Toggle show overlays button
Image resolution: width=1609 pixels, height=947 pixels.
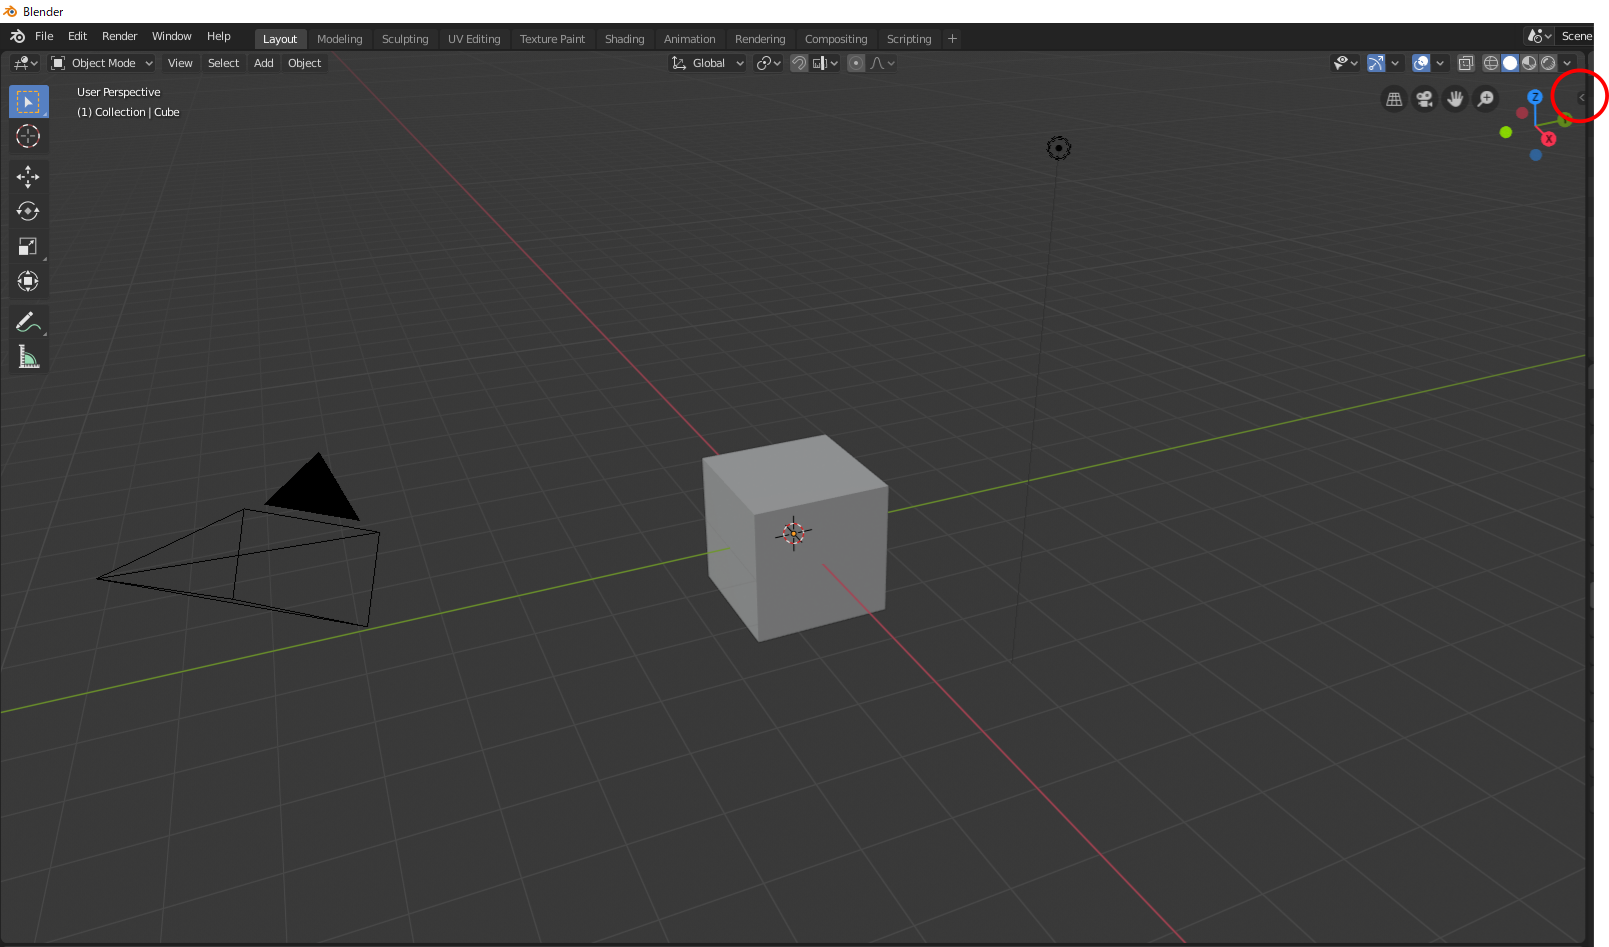coord(1421,63)
